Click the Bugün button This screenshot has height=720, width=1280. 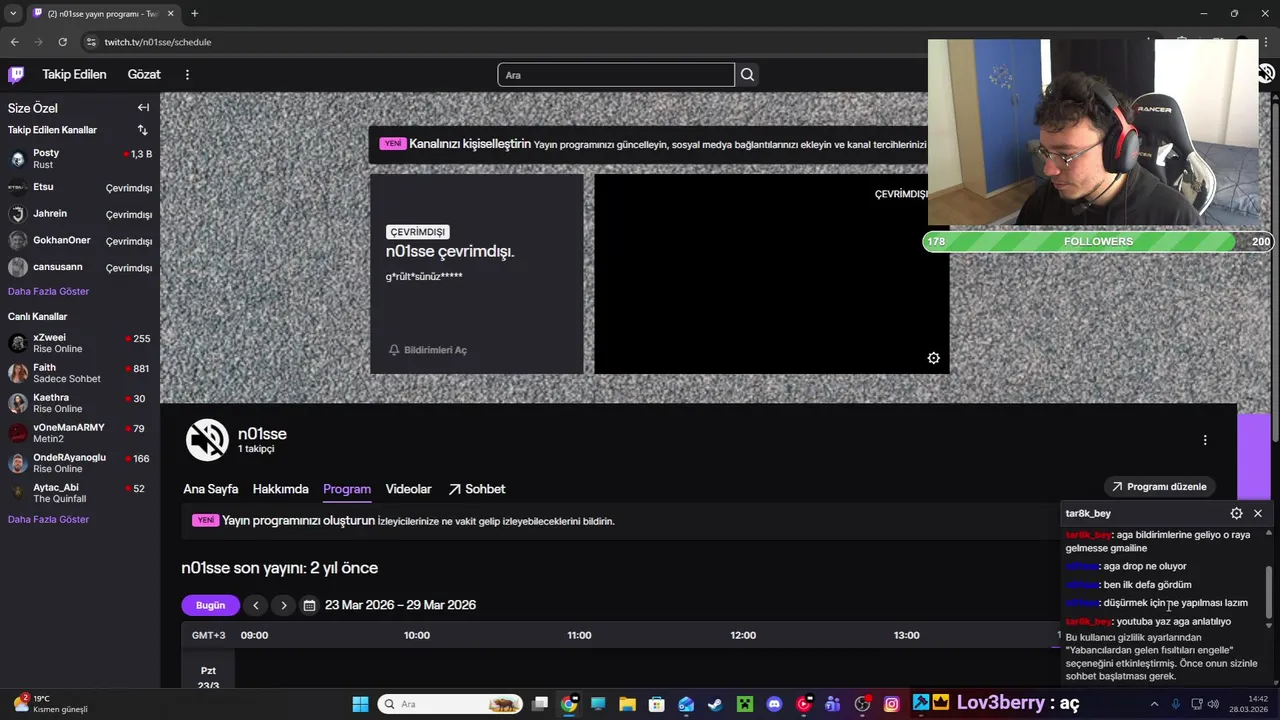click(x=210, y=605)
